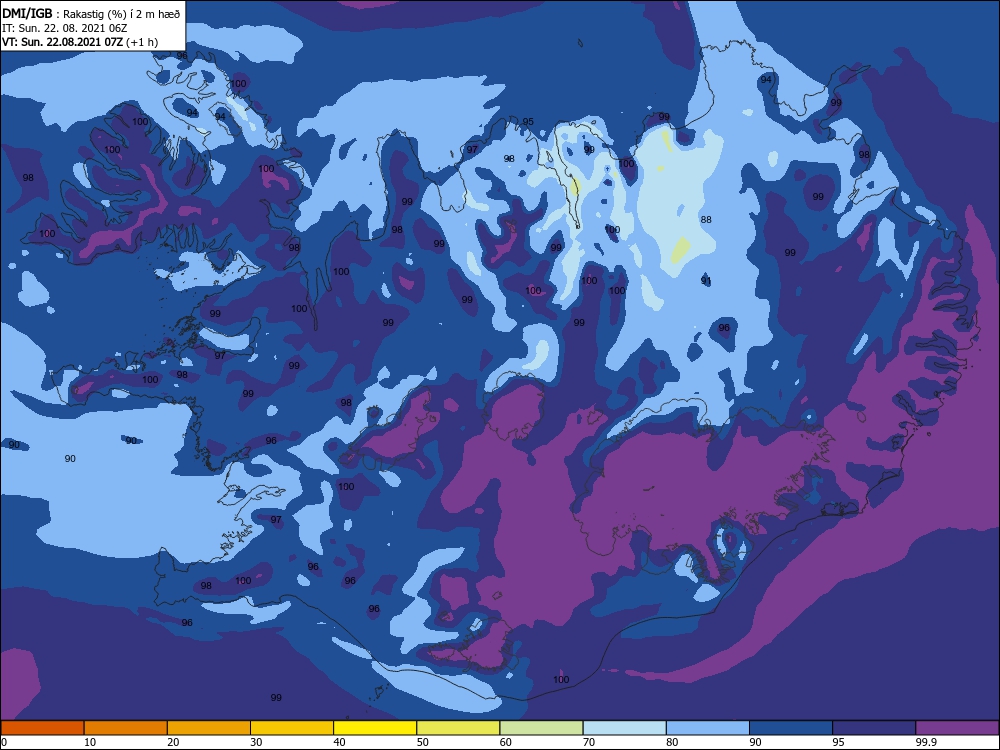Click the '50' legend tick label
Viewport: 1000px width, 750px height.
click(x=423, y=742)
